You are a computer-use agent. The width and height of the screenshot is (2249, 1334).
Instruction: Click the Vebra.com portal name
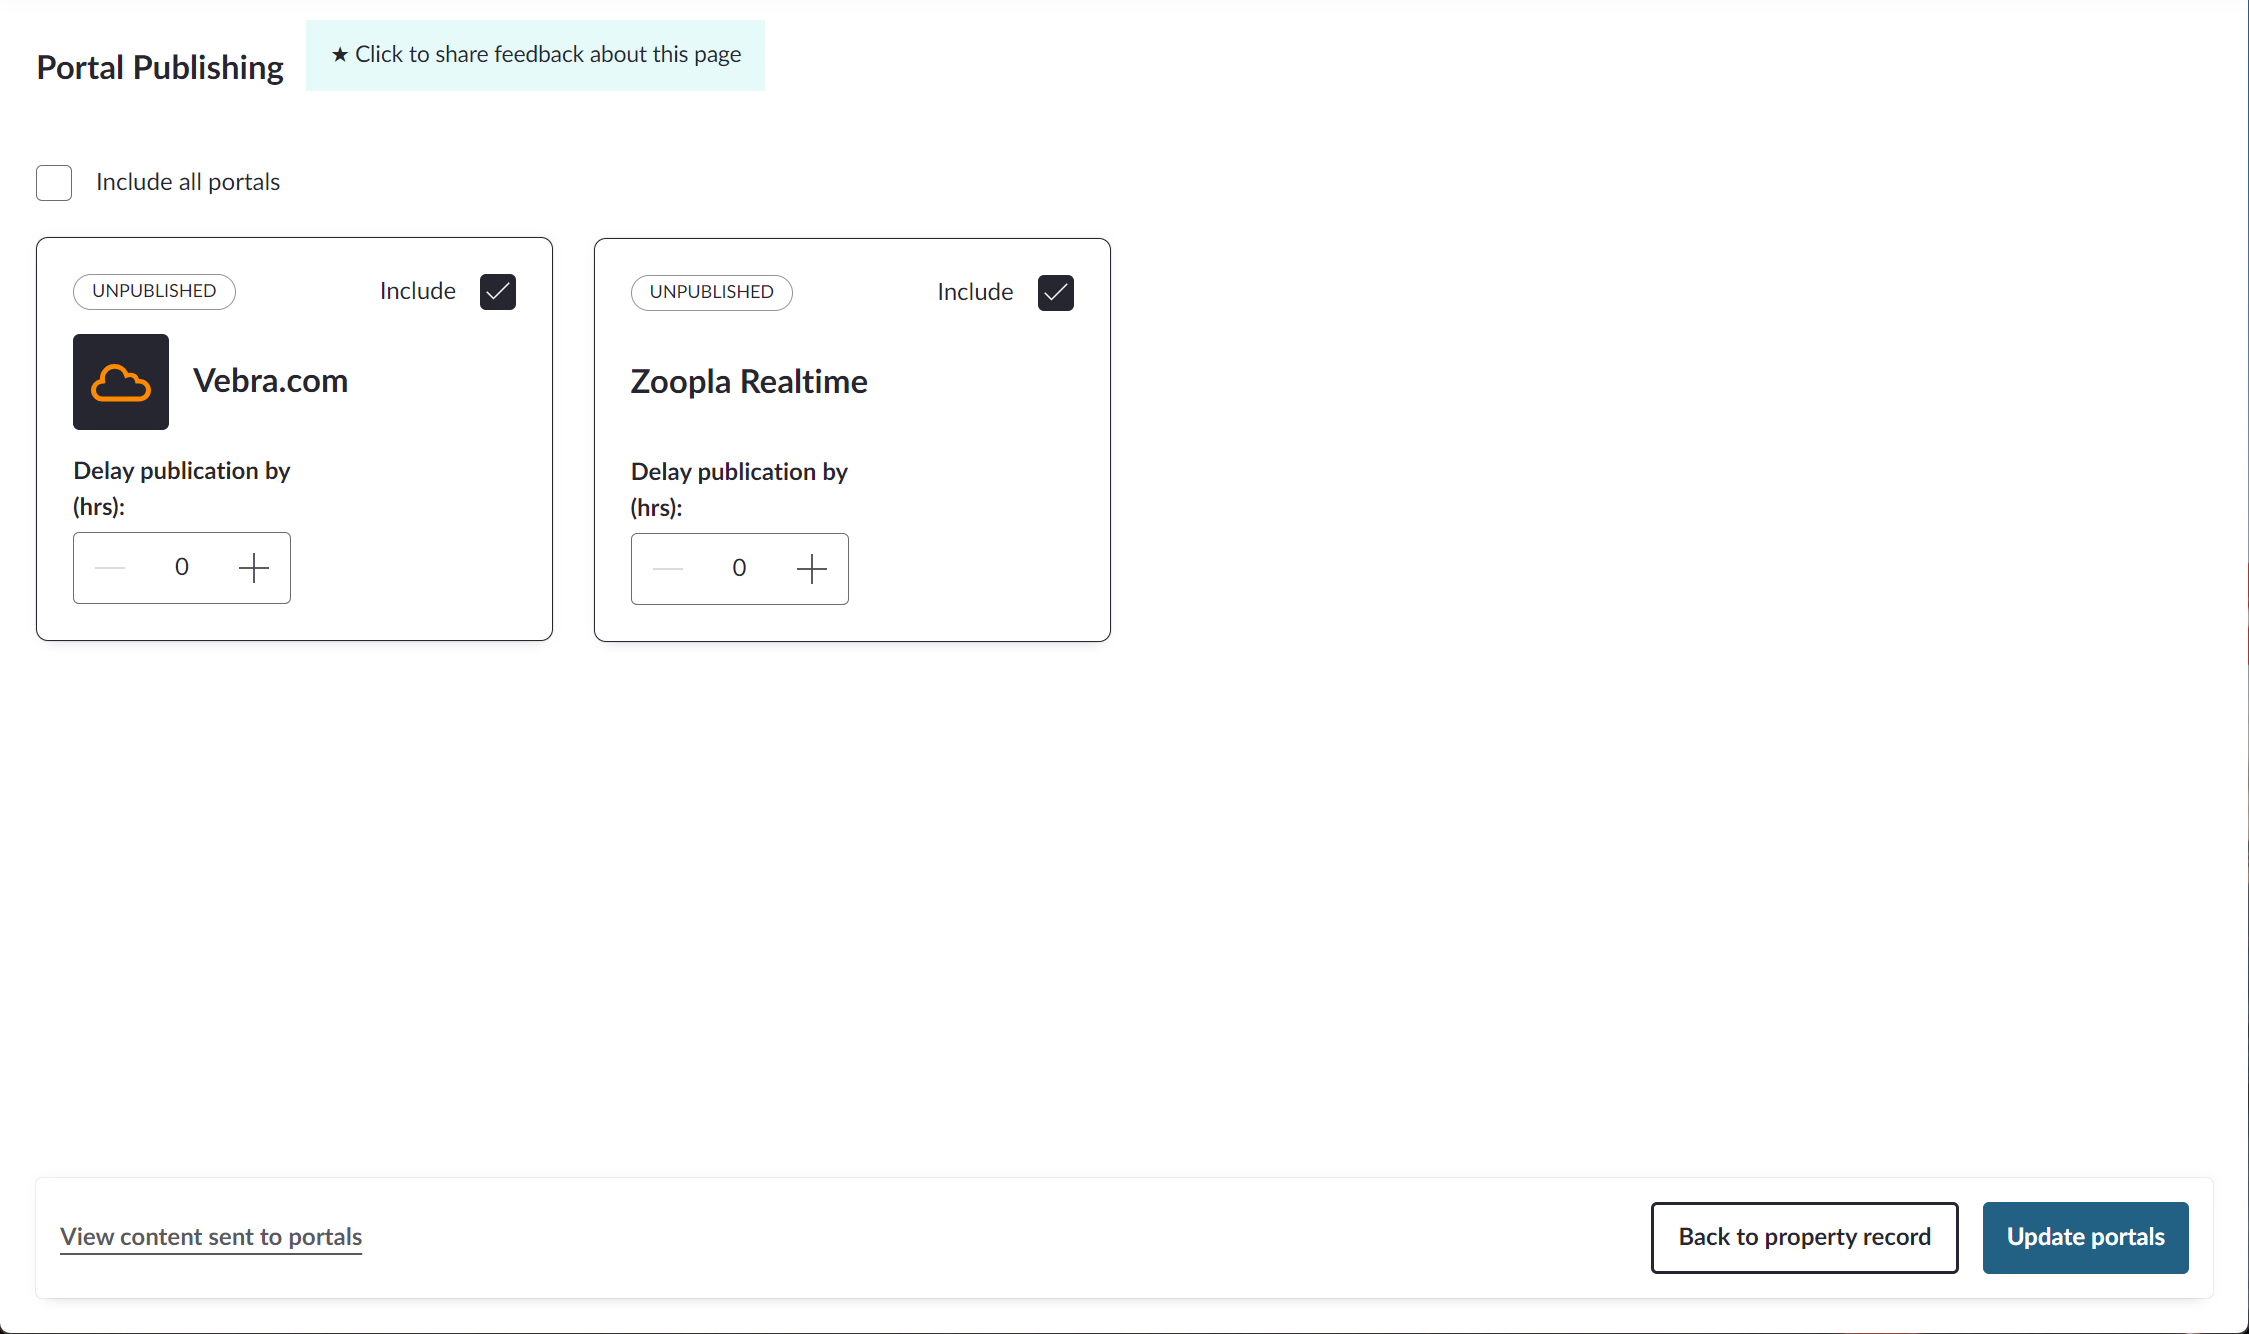coord(270,381)
